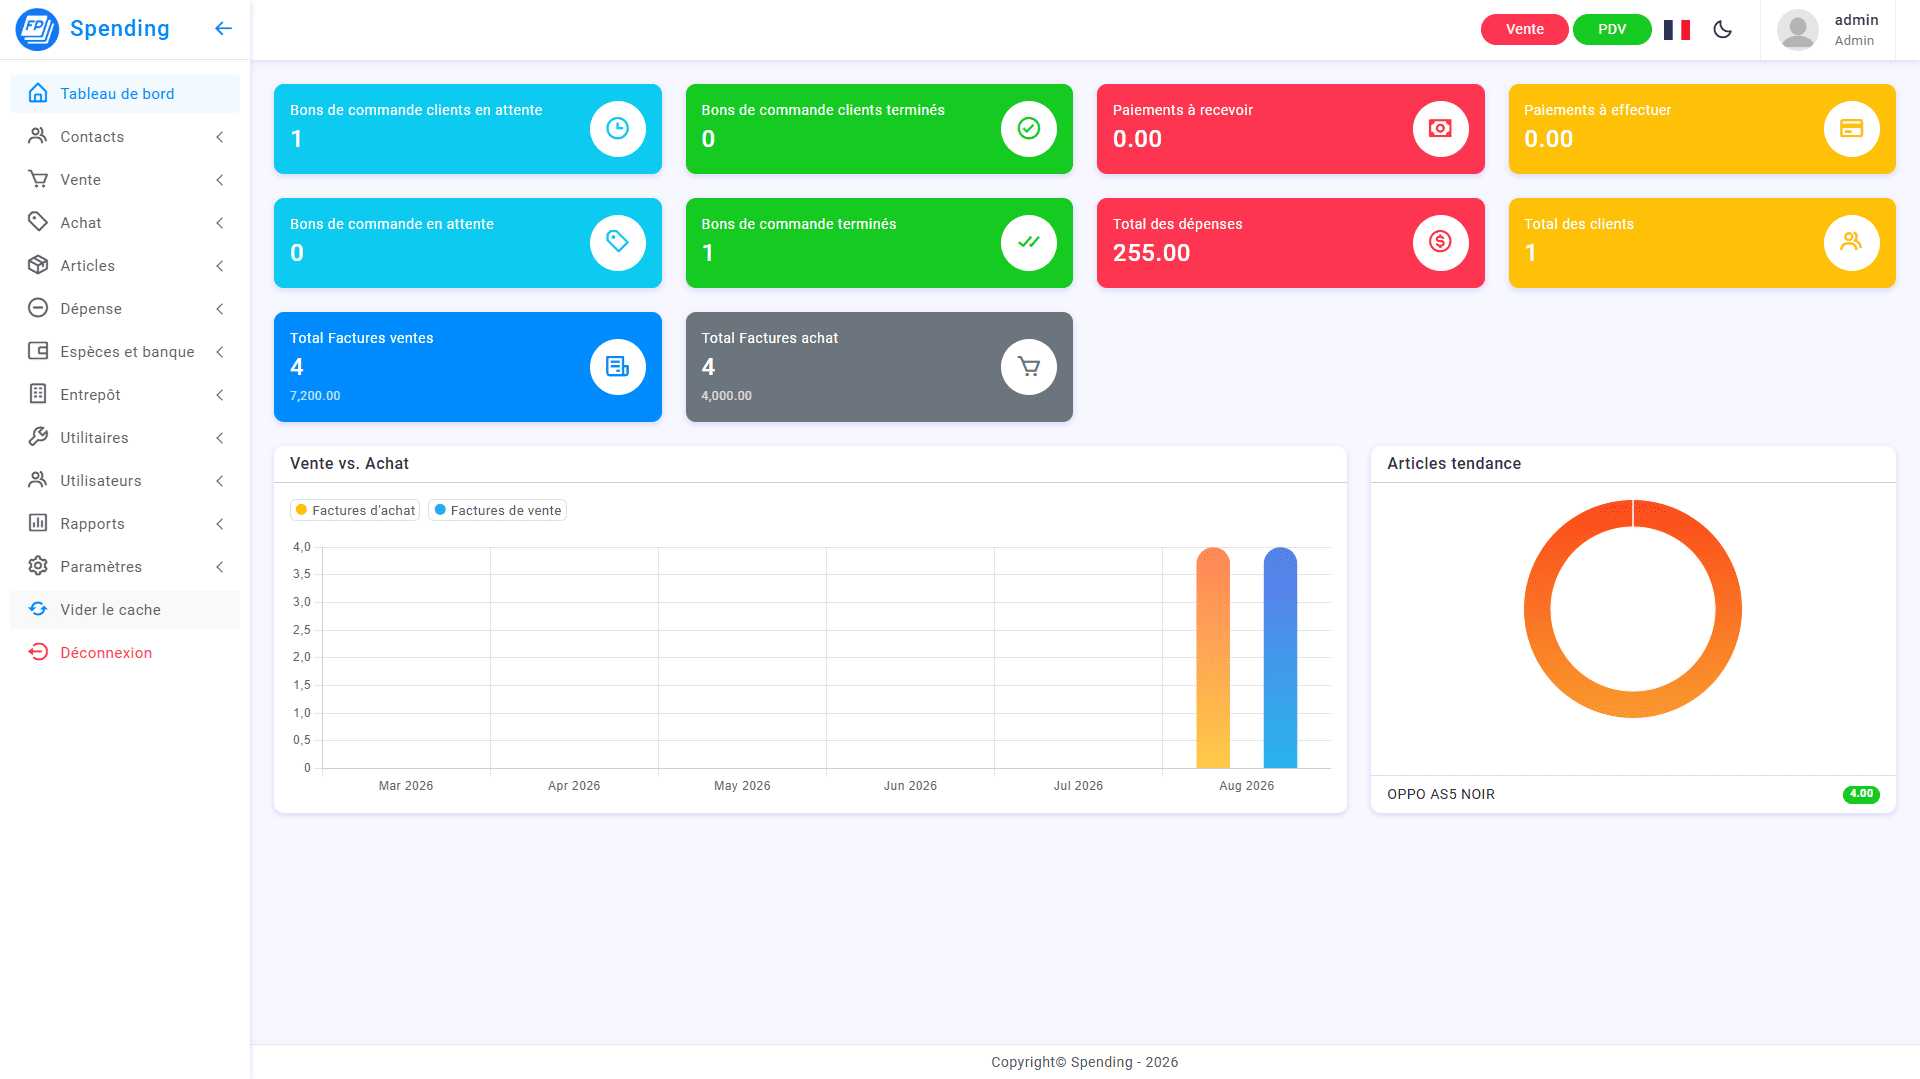Click tag icon on Bons de commande en attente
This screenshot has width=1920, height=1079.
617,243
